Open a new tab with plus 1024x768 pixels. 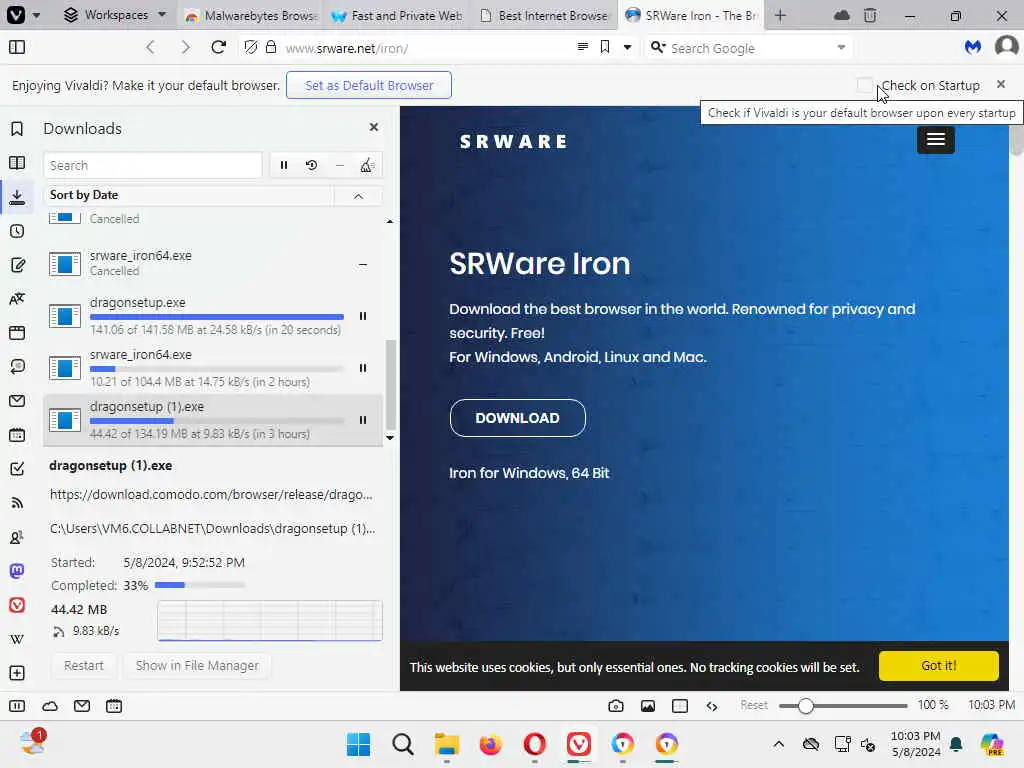(x=780, y=15)
